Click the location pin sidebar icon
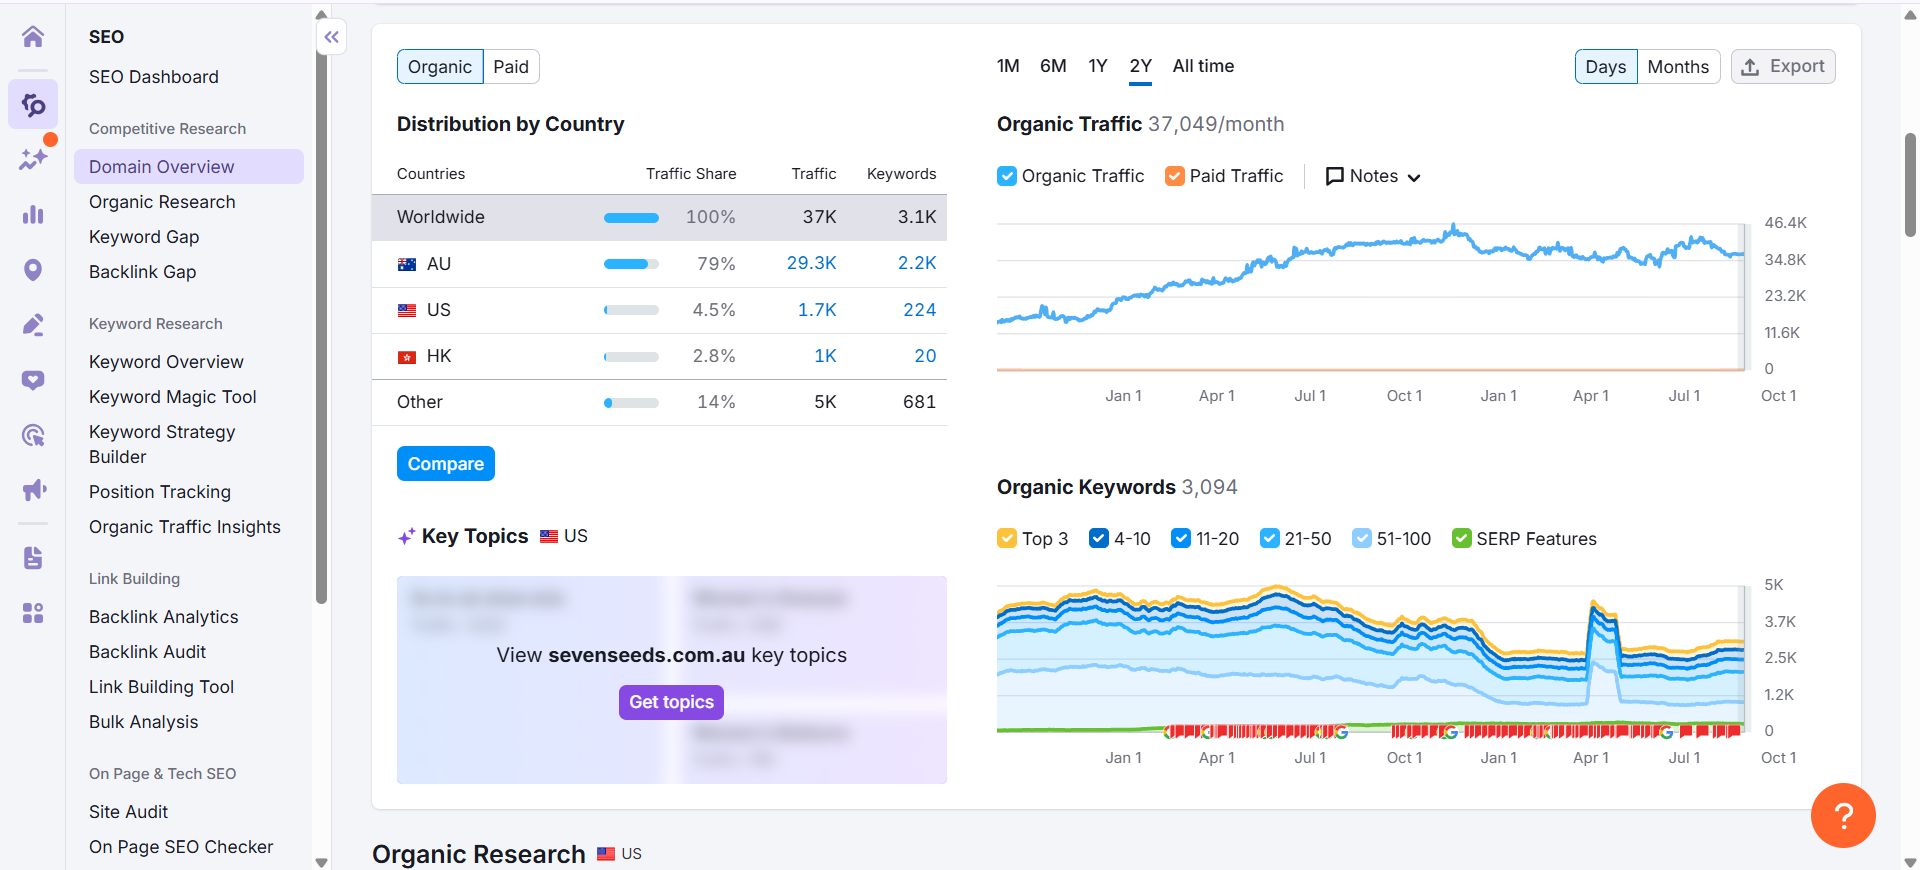This screenshot has width=1920, height=870. 33,270
